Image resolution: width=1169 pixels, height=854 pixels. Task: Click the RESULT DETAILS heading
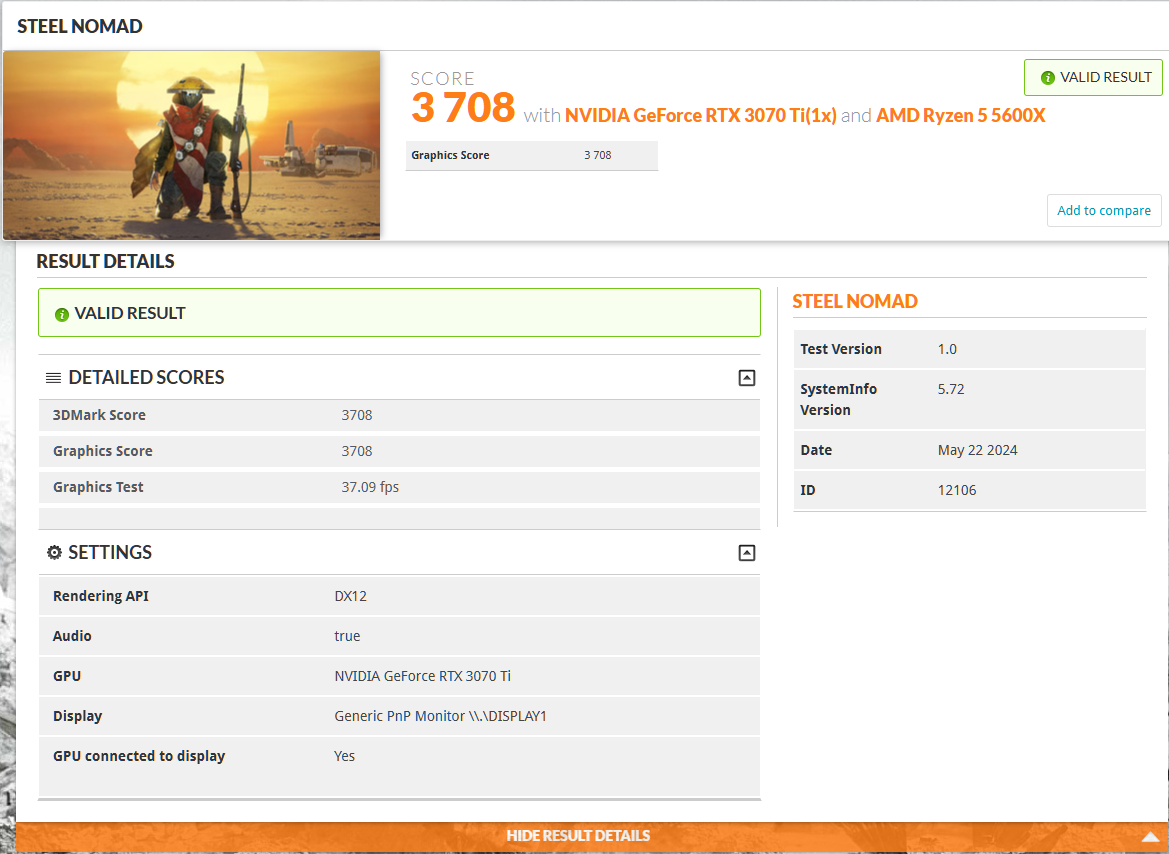point(105,261)
